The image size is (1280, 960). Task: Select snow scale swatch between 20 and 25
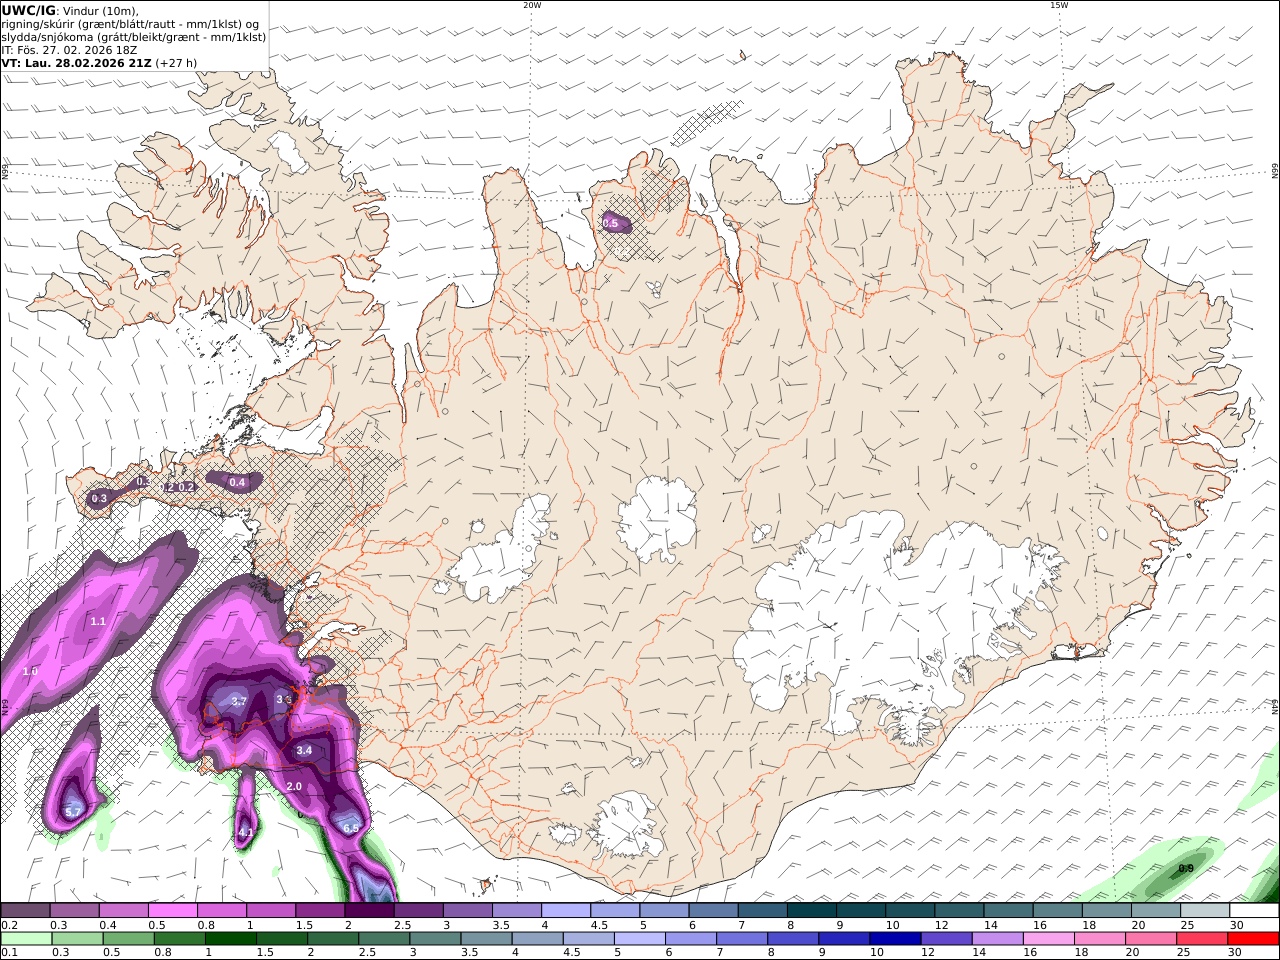(x=1155, y=911)
